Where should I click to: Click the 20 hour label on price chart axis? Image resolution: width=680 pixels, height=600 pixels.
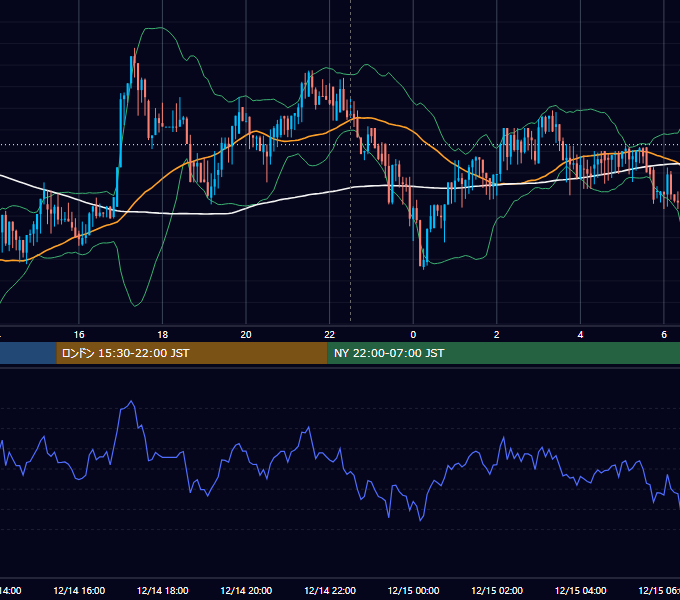click(246, 335)
